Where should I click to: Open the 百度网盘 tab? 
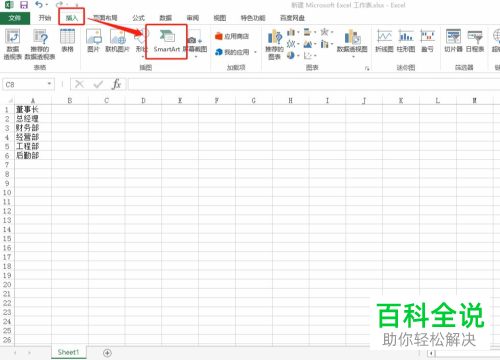point(292,18)
